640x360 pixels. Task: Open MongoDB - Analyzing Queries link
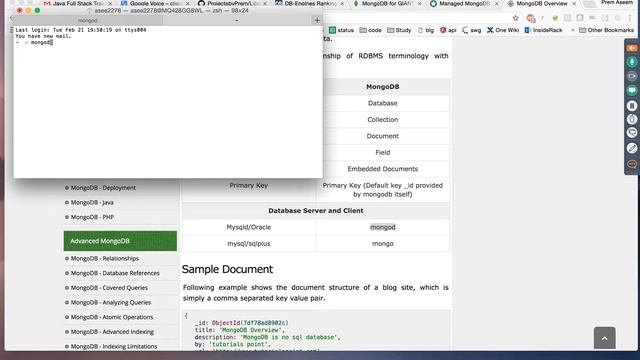coord(111,302)
